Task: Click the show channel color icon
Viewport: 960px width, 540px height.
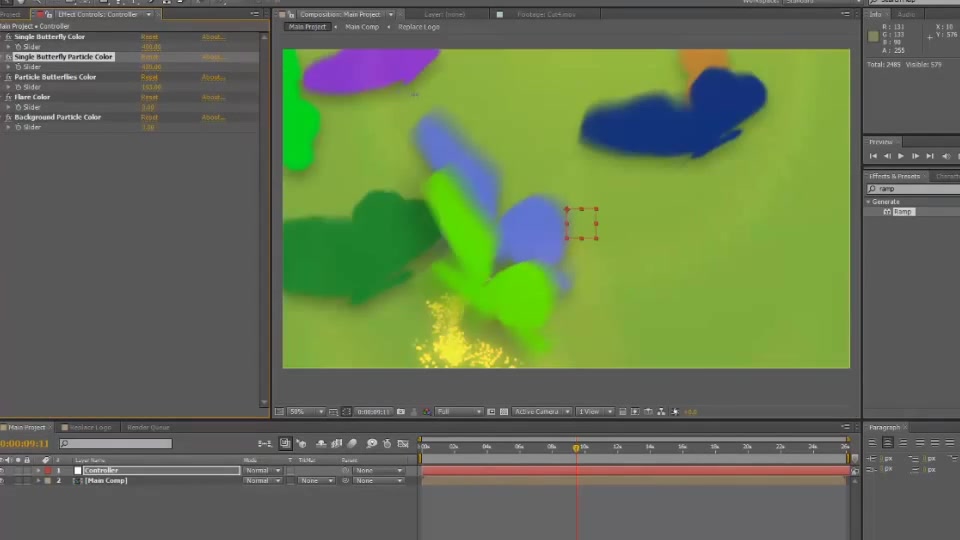Action: point(427,412)
